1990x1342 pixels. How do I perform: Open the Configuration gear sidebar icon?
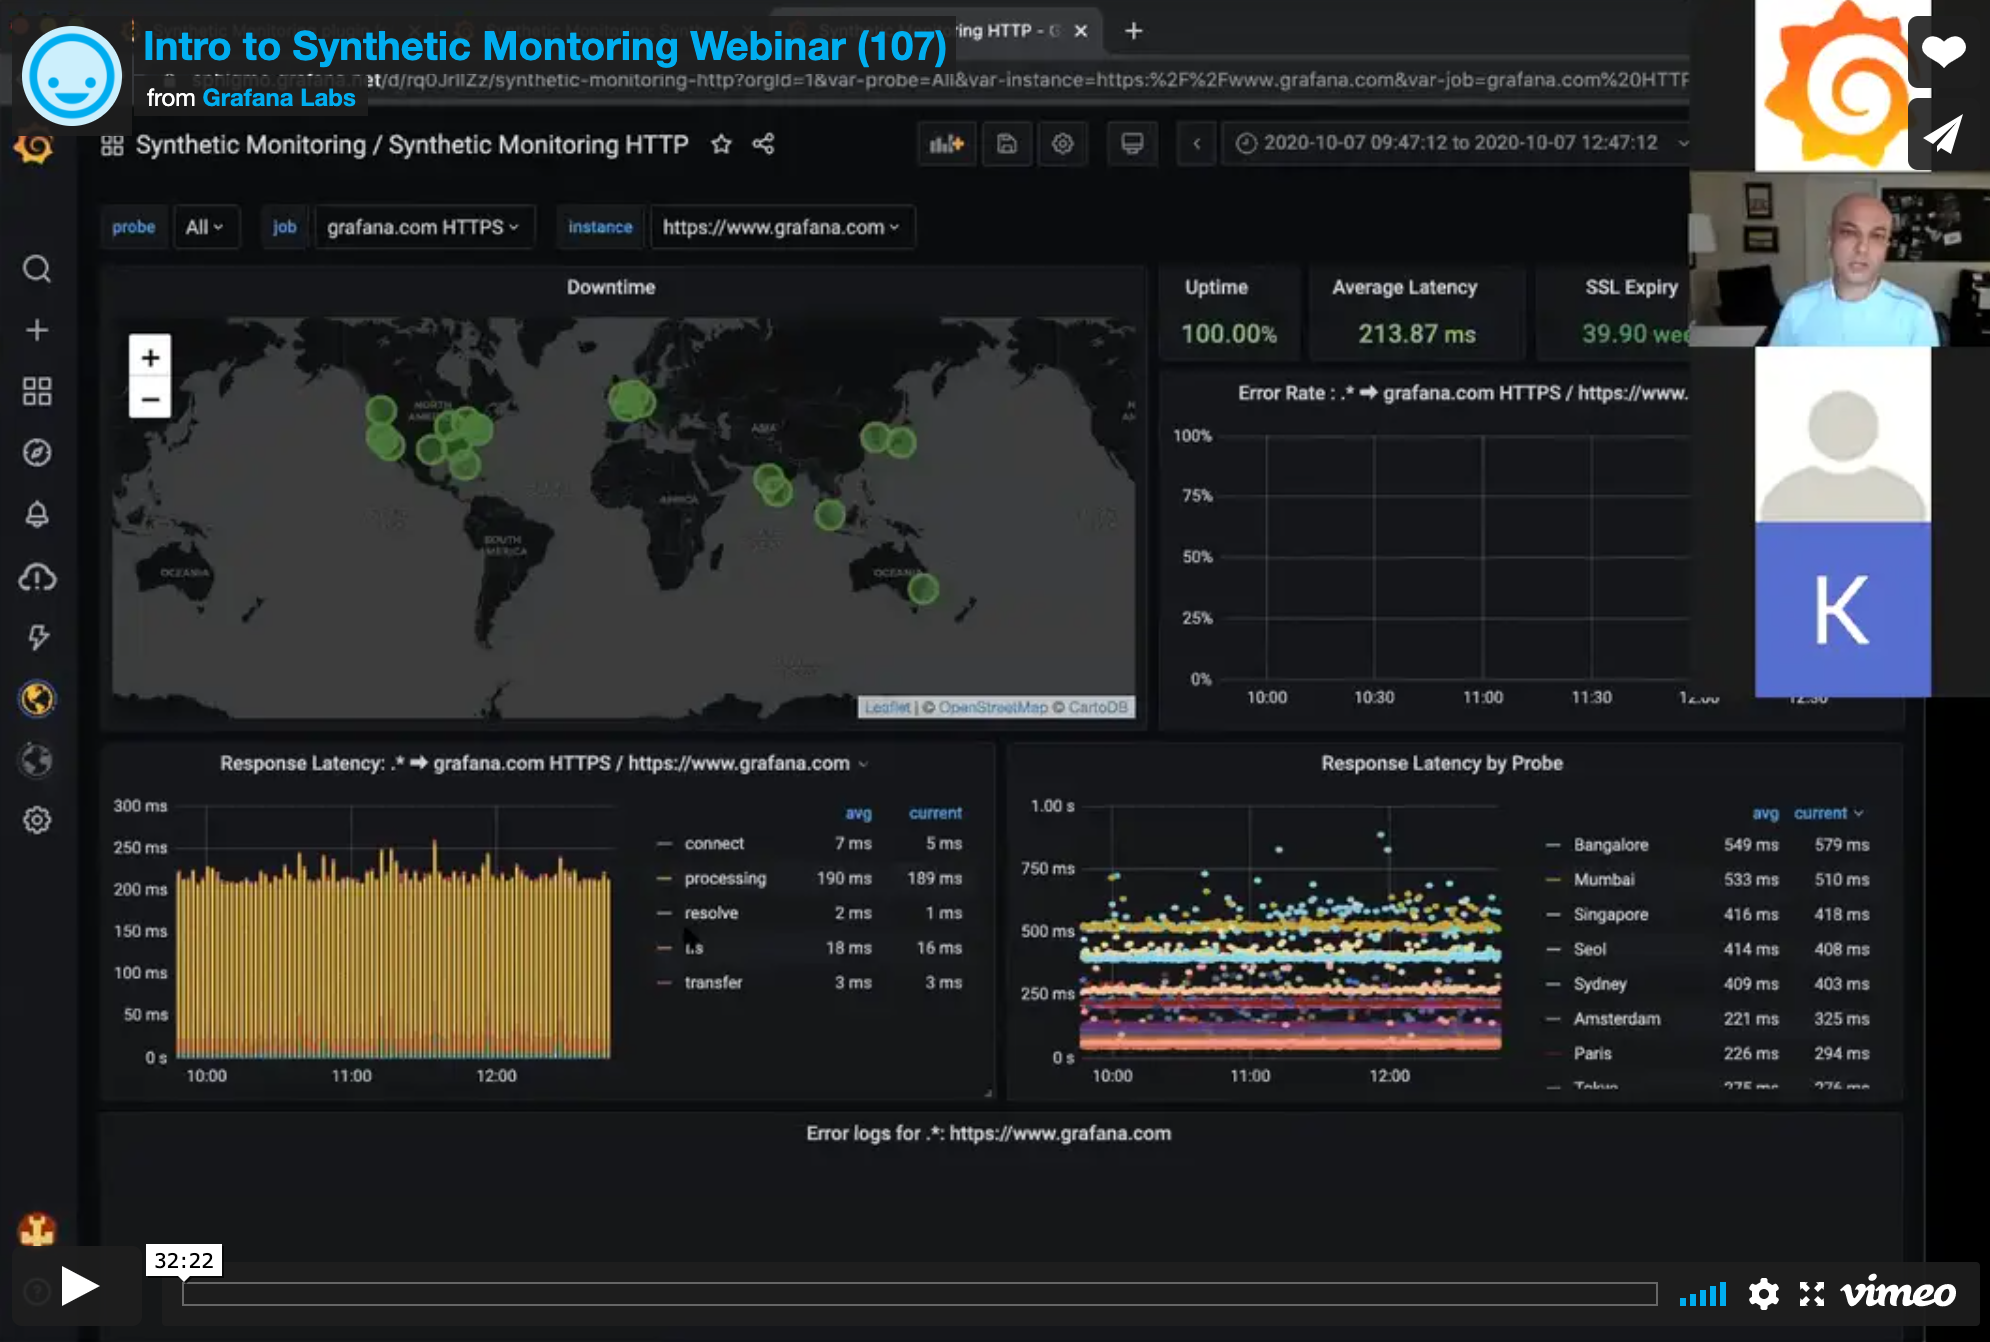point(37,820)
